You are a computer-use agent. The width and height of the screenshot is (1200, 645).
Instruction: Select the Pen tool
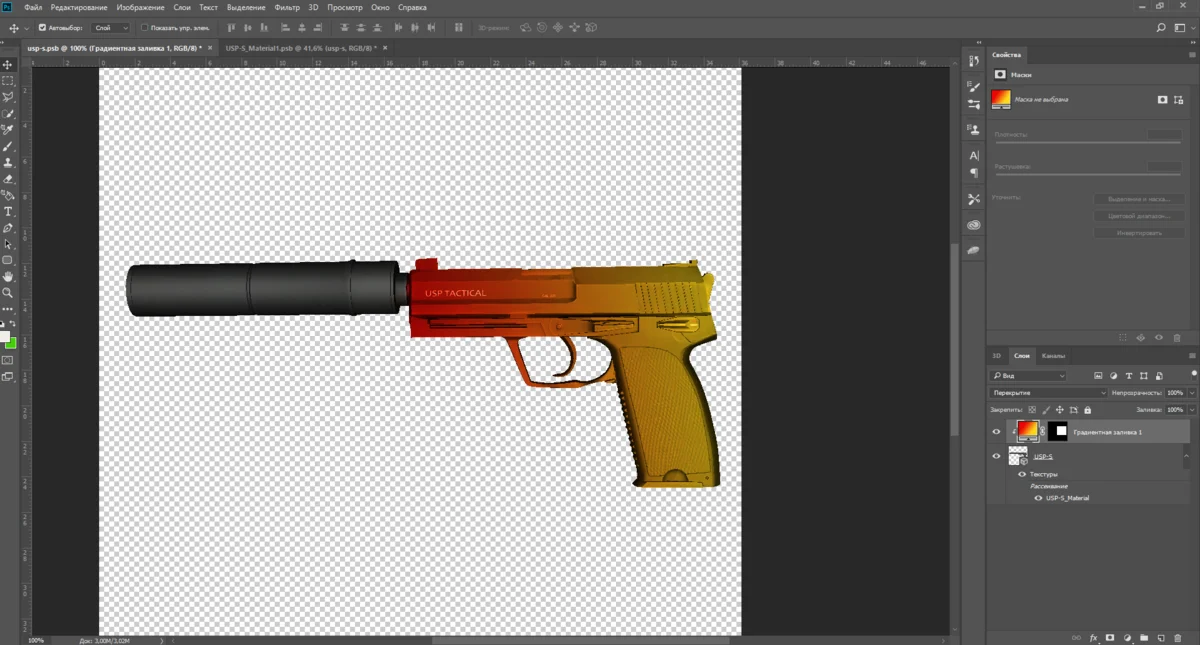click(8, 228)
